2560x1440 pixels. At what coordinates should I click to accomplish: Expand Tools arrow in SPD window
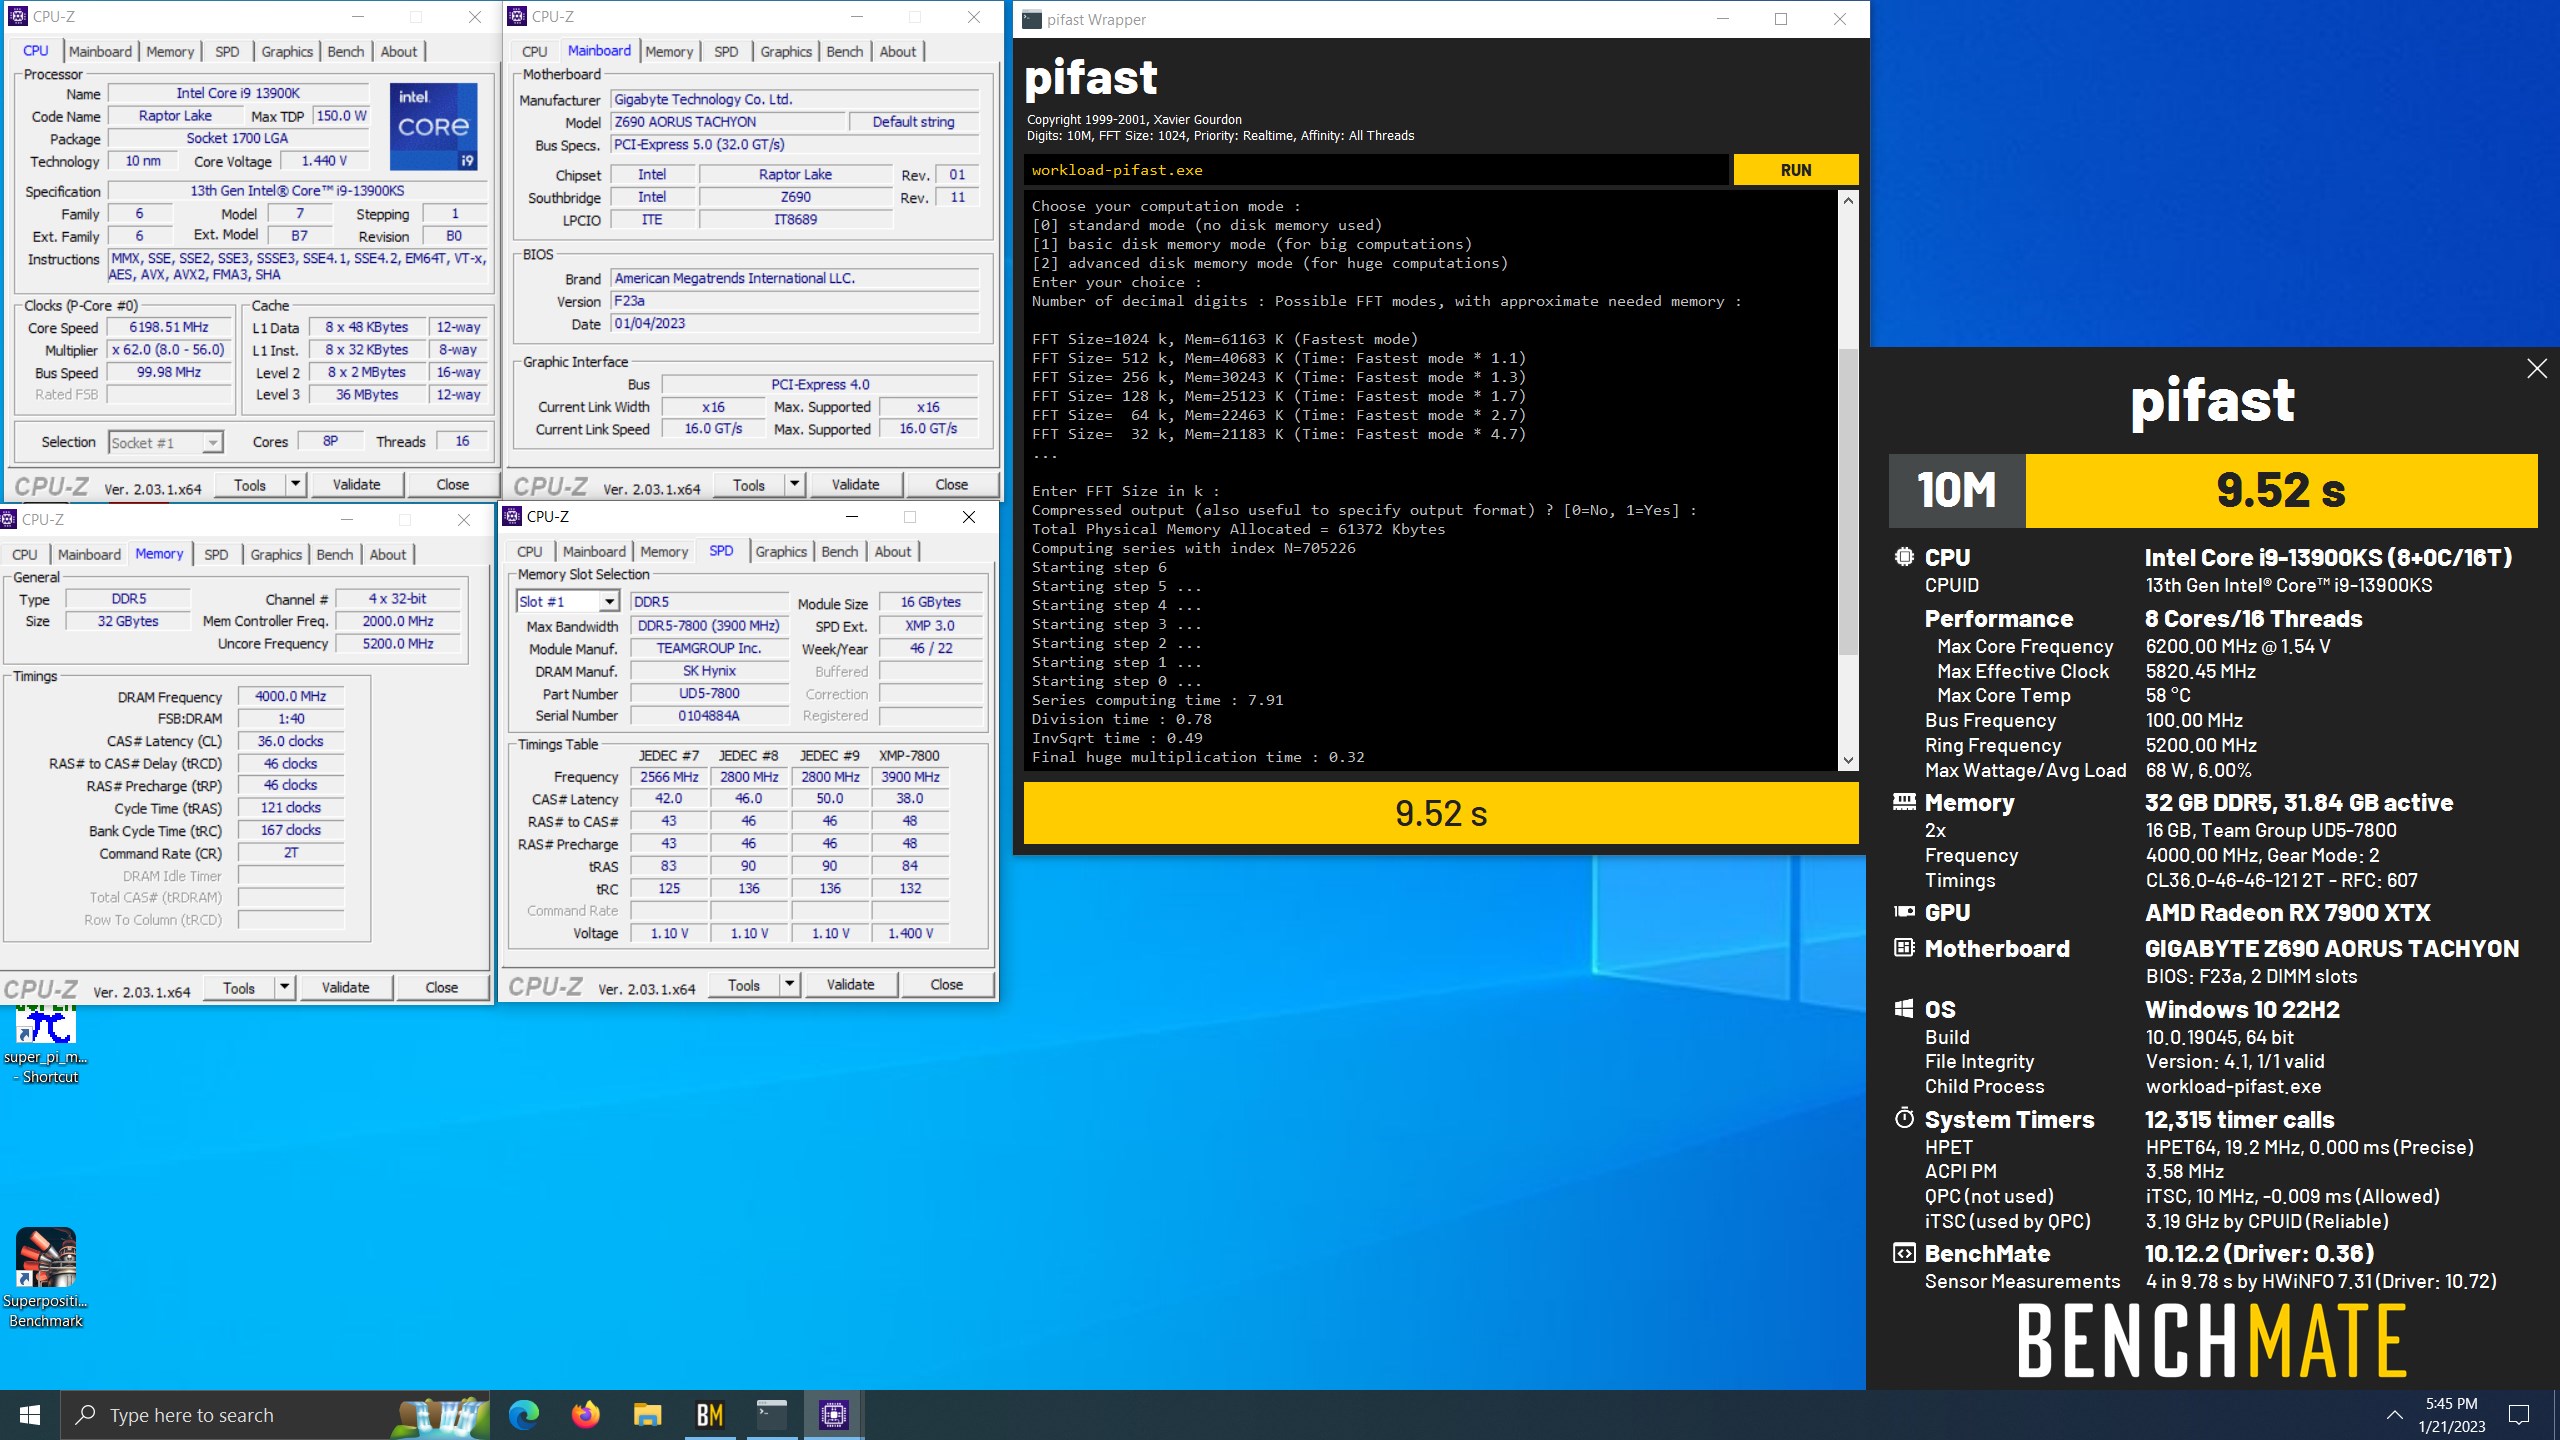[789, 984]
